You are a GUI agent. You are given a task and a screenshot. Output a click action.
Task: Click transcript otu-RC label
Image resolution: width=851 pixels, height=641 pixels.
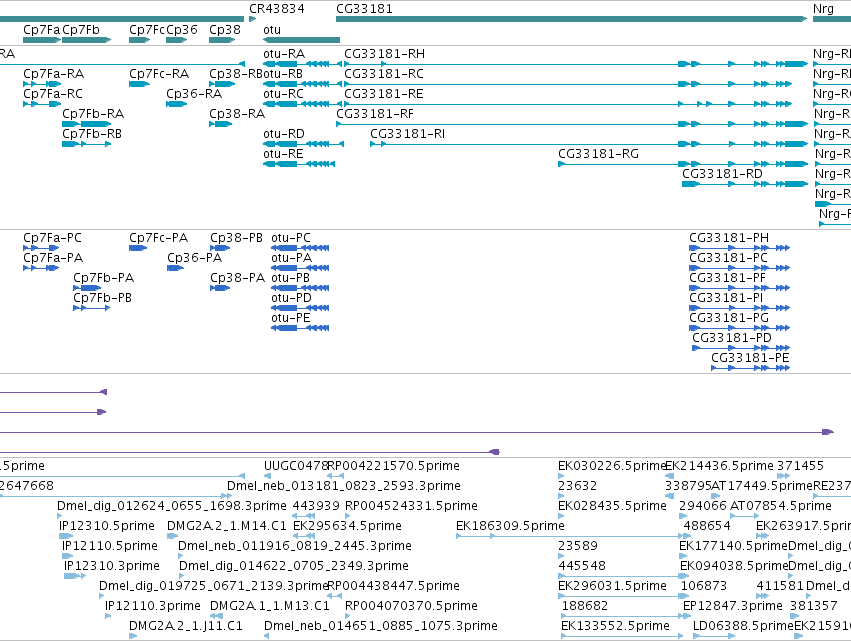tap(283, 94)
